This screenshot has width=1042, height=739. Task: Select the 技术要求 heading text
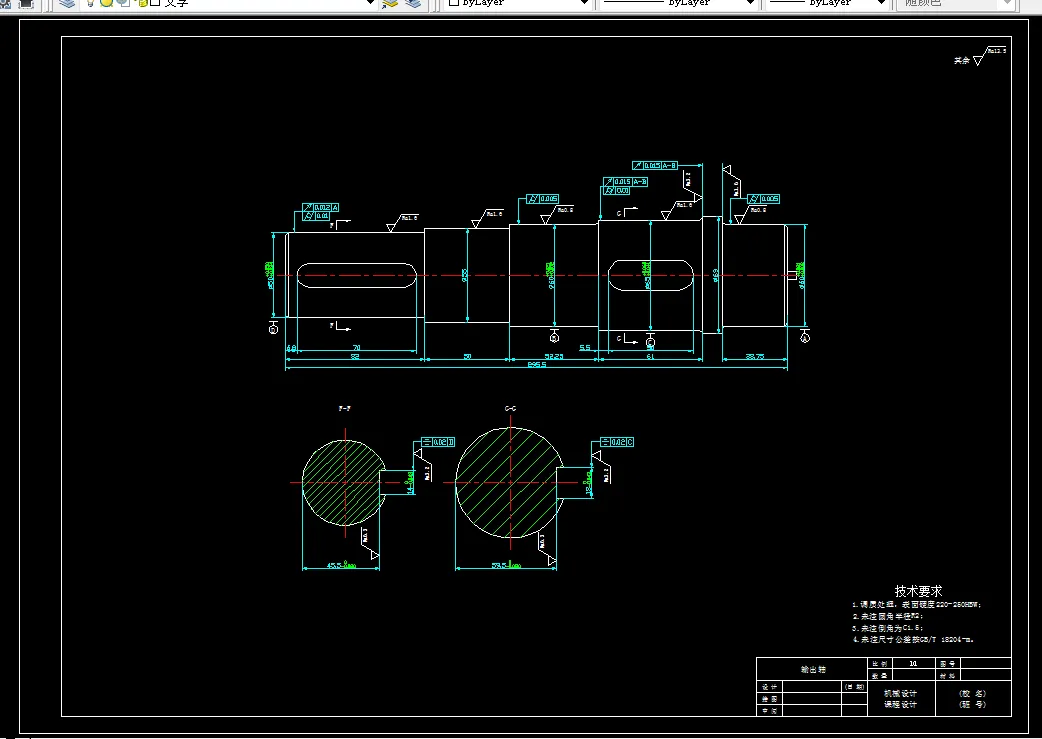coord(918,591)
